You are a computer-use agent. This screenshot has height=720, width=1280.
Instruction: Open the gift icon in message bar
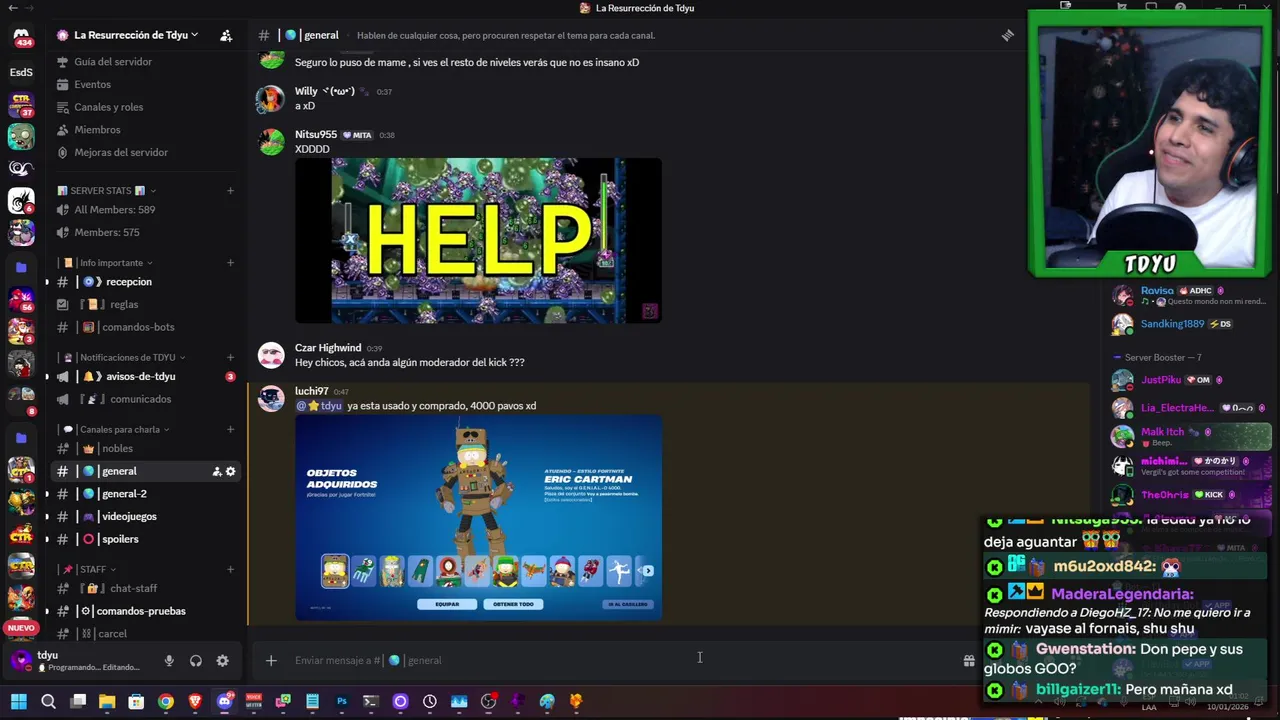pyautogui.click(x=968, y=660)
